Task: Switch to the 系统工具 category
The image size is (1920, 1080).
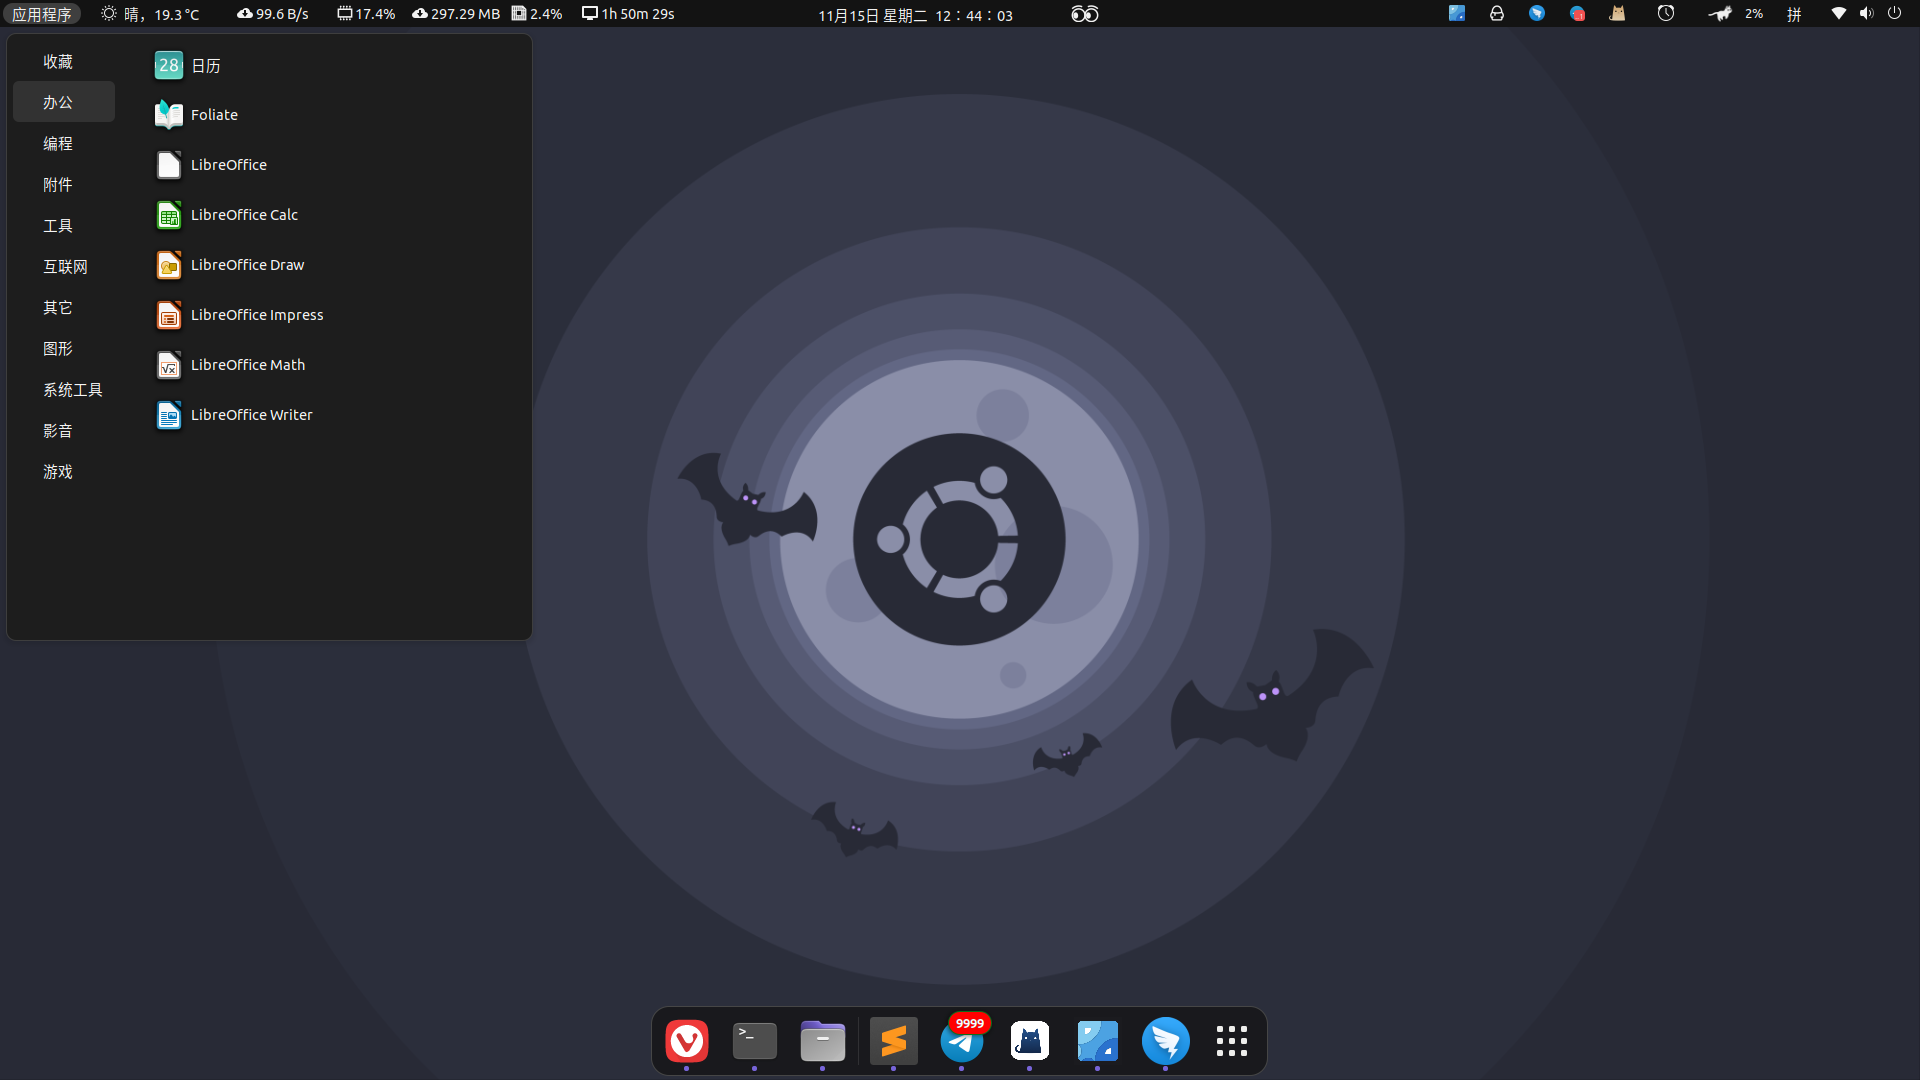Action: click(x=72, y=390)
